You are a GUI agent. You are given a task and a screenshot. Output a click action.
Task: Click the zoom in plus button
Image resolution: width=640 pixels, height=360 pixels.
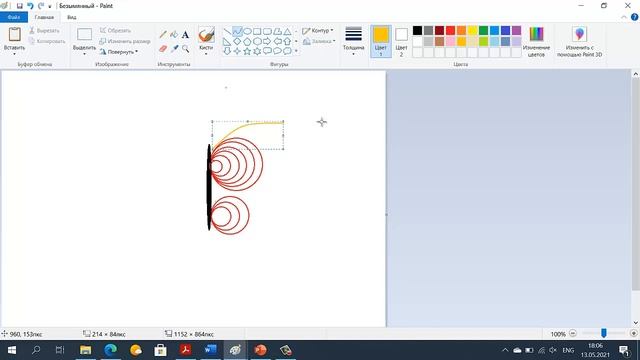pos(633,333)
